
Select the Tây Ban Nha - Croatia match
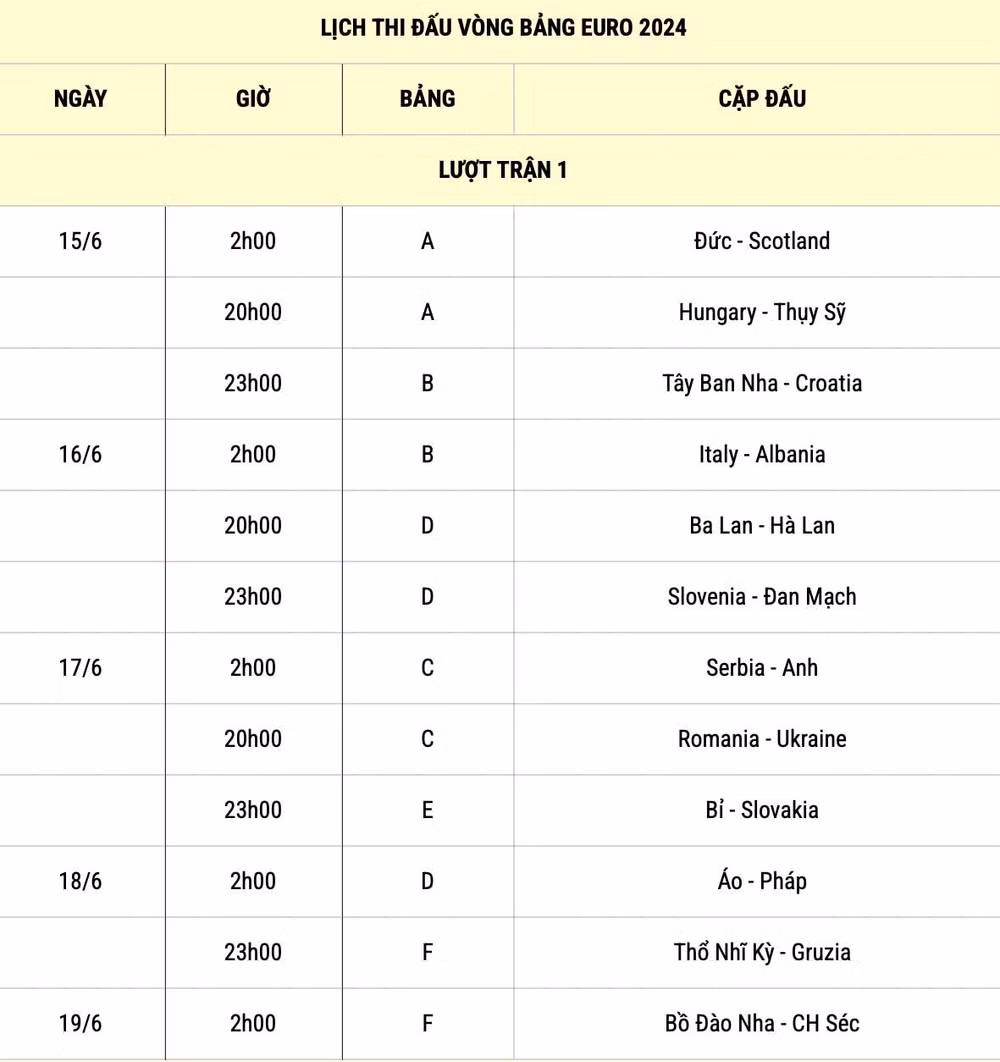point(762,383)
